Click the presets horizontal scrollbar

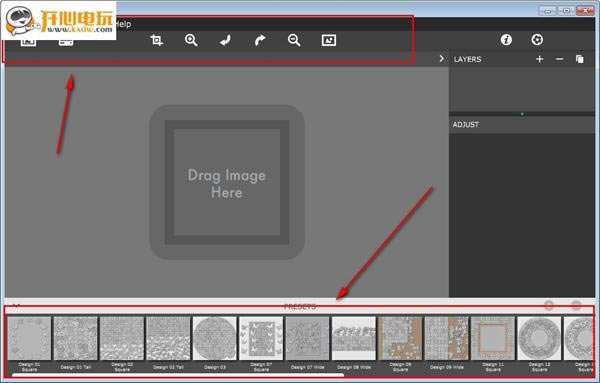[178, 375]
